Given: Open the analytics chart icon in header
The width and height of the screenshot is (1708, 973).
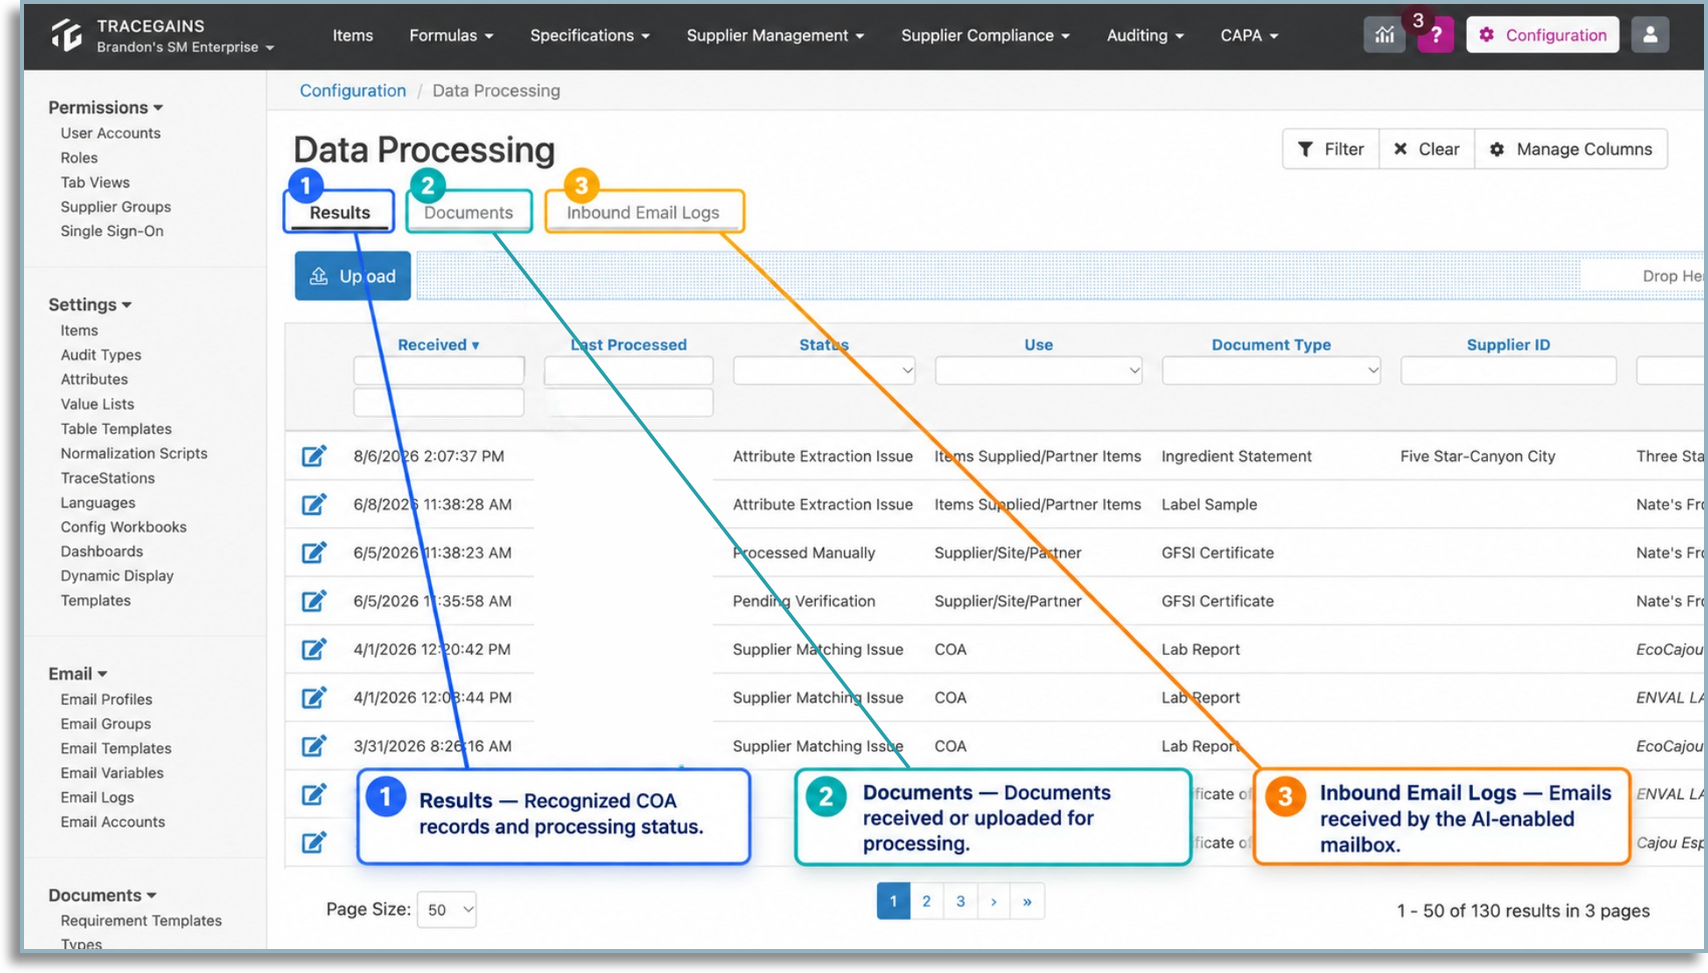Looking at the screenshot, I should click(x=1384, y=35).
